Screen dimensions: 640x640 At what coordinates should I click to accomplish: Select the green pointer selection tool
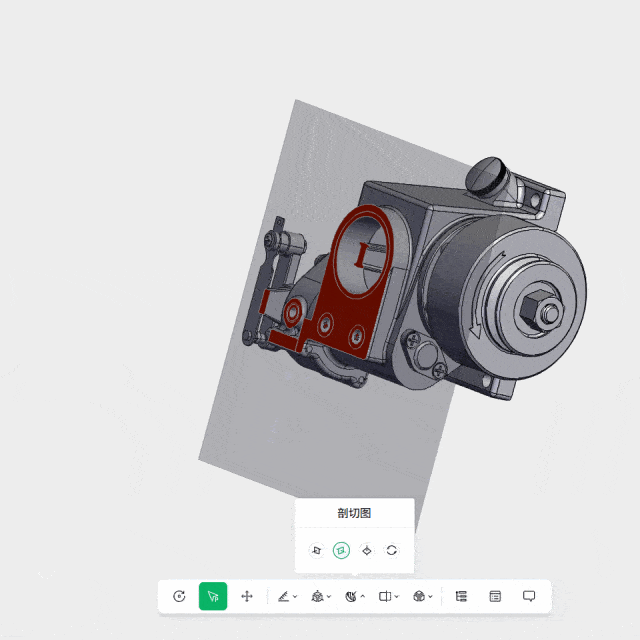pos(213,596)
